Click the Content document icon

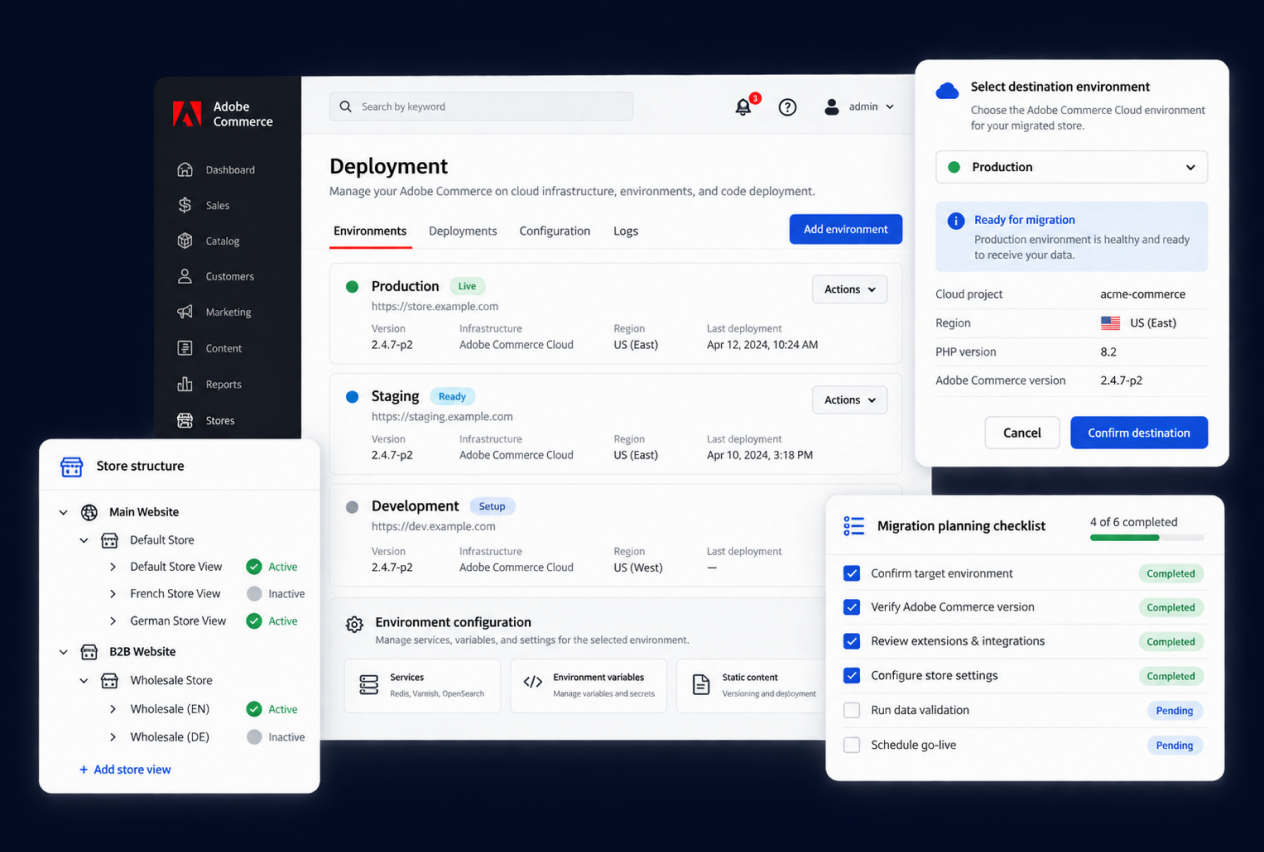click(185, 348)
